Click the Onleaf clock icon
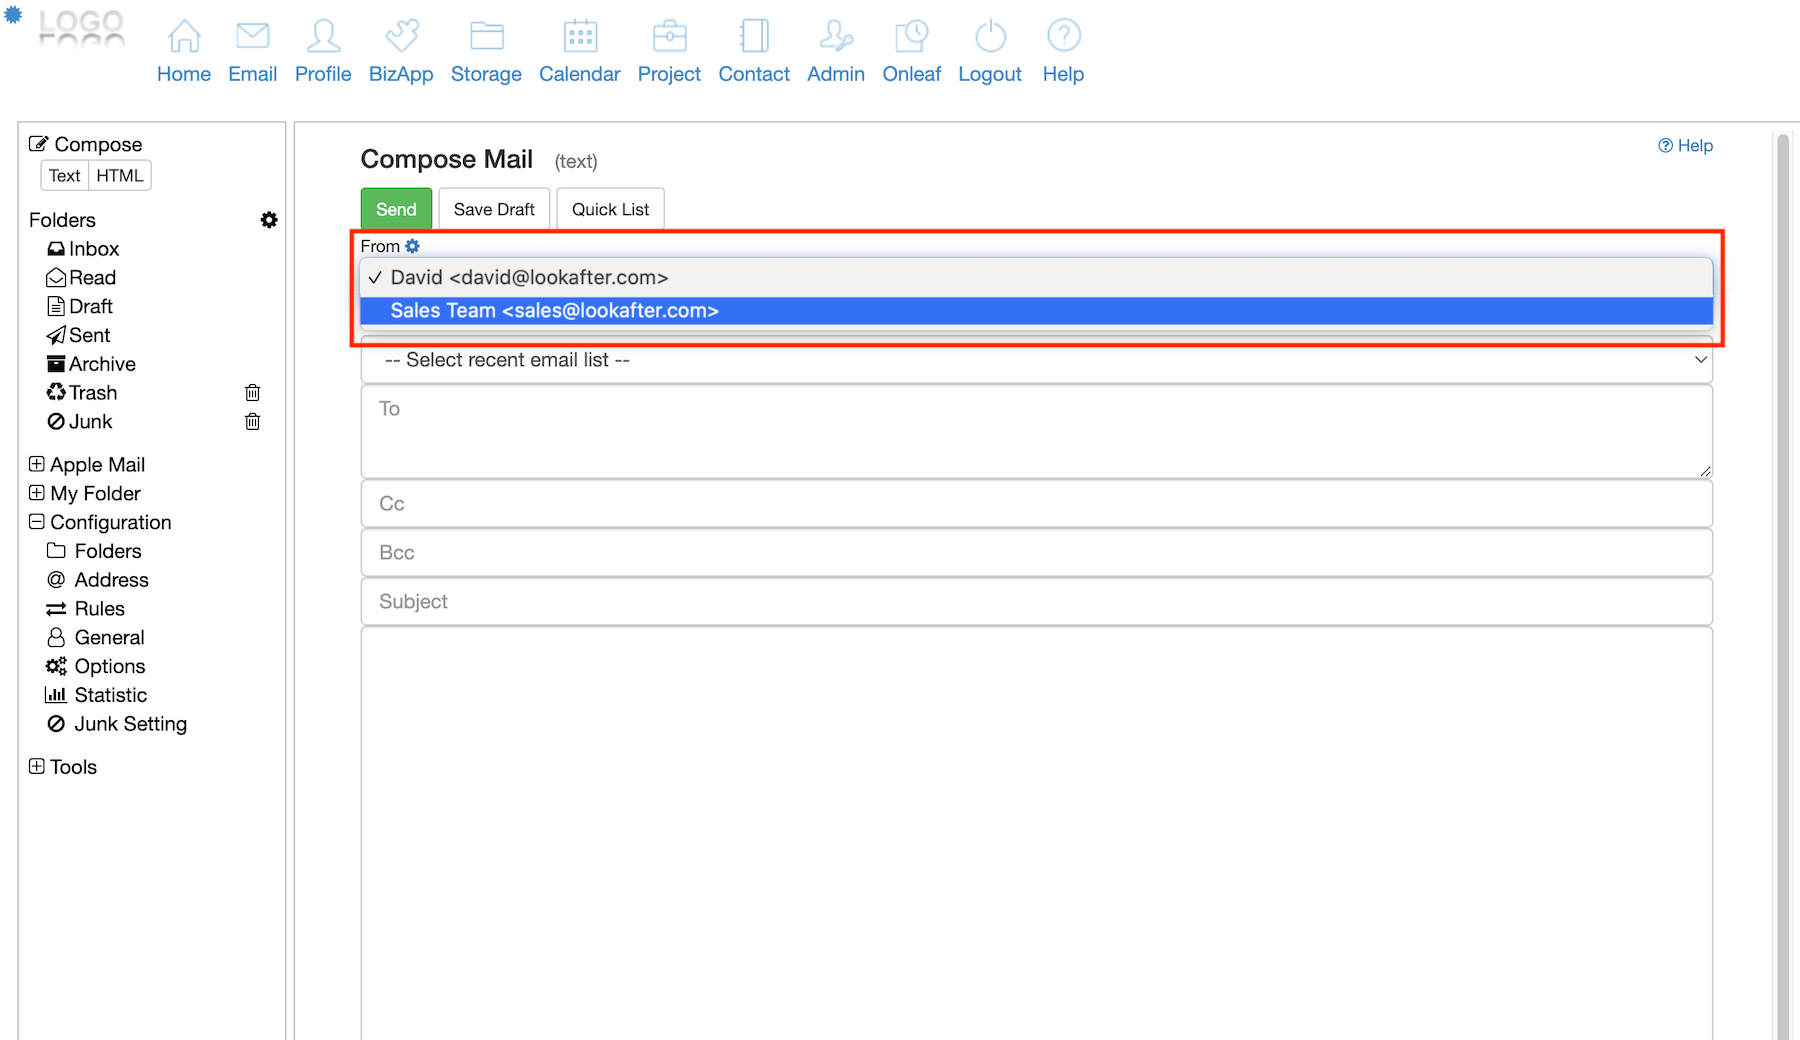Viewport: 1800px width, 1040px height. pos(911,36)
